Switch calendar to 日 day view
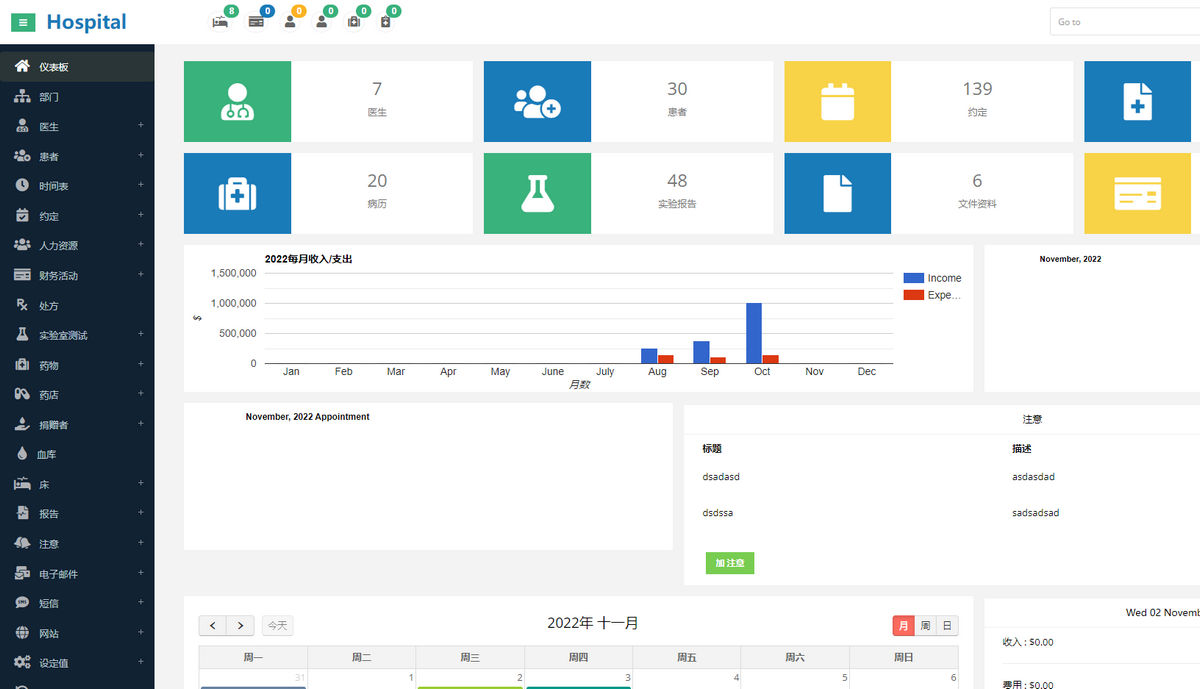1200x689 pixels. click(x=947, y=625)
